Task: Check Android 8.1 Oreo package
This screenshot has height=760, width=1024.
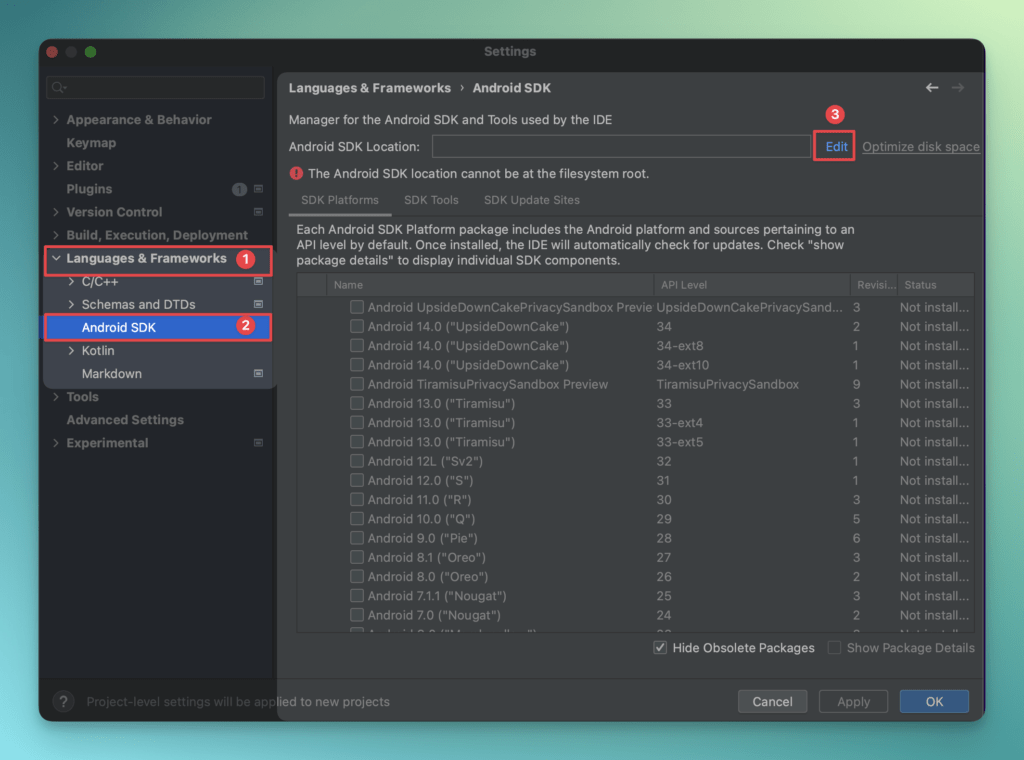Action: click(x=357, y=557)
